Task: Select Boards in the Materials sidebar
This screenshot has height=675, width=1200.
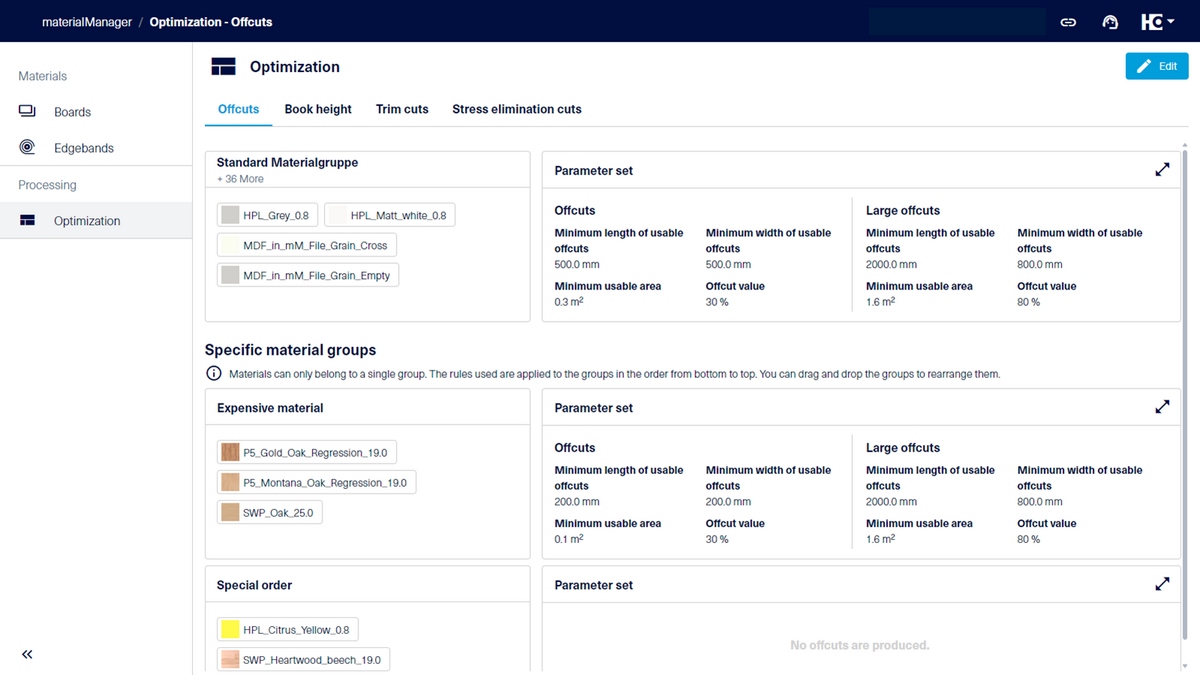Action: pyautogui.click(x=72, y=112)
